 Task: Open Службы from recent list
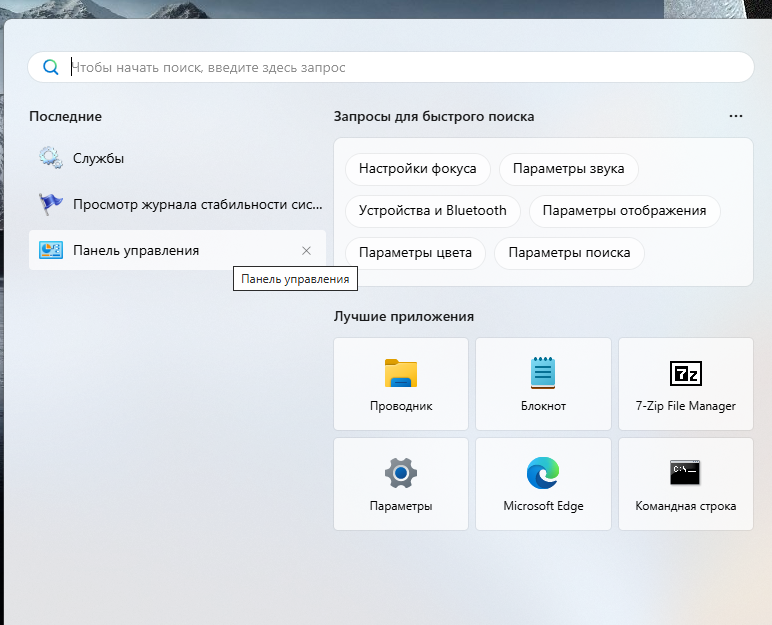(x=177, y=158)
